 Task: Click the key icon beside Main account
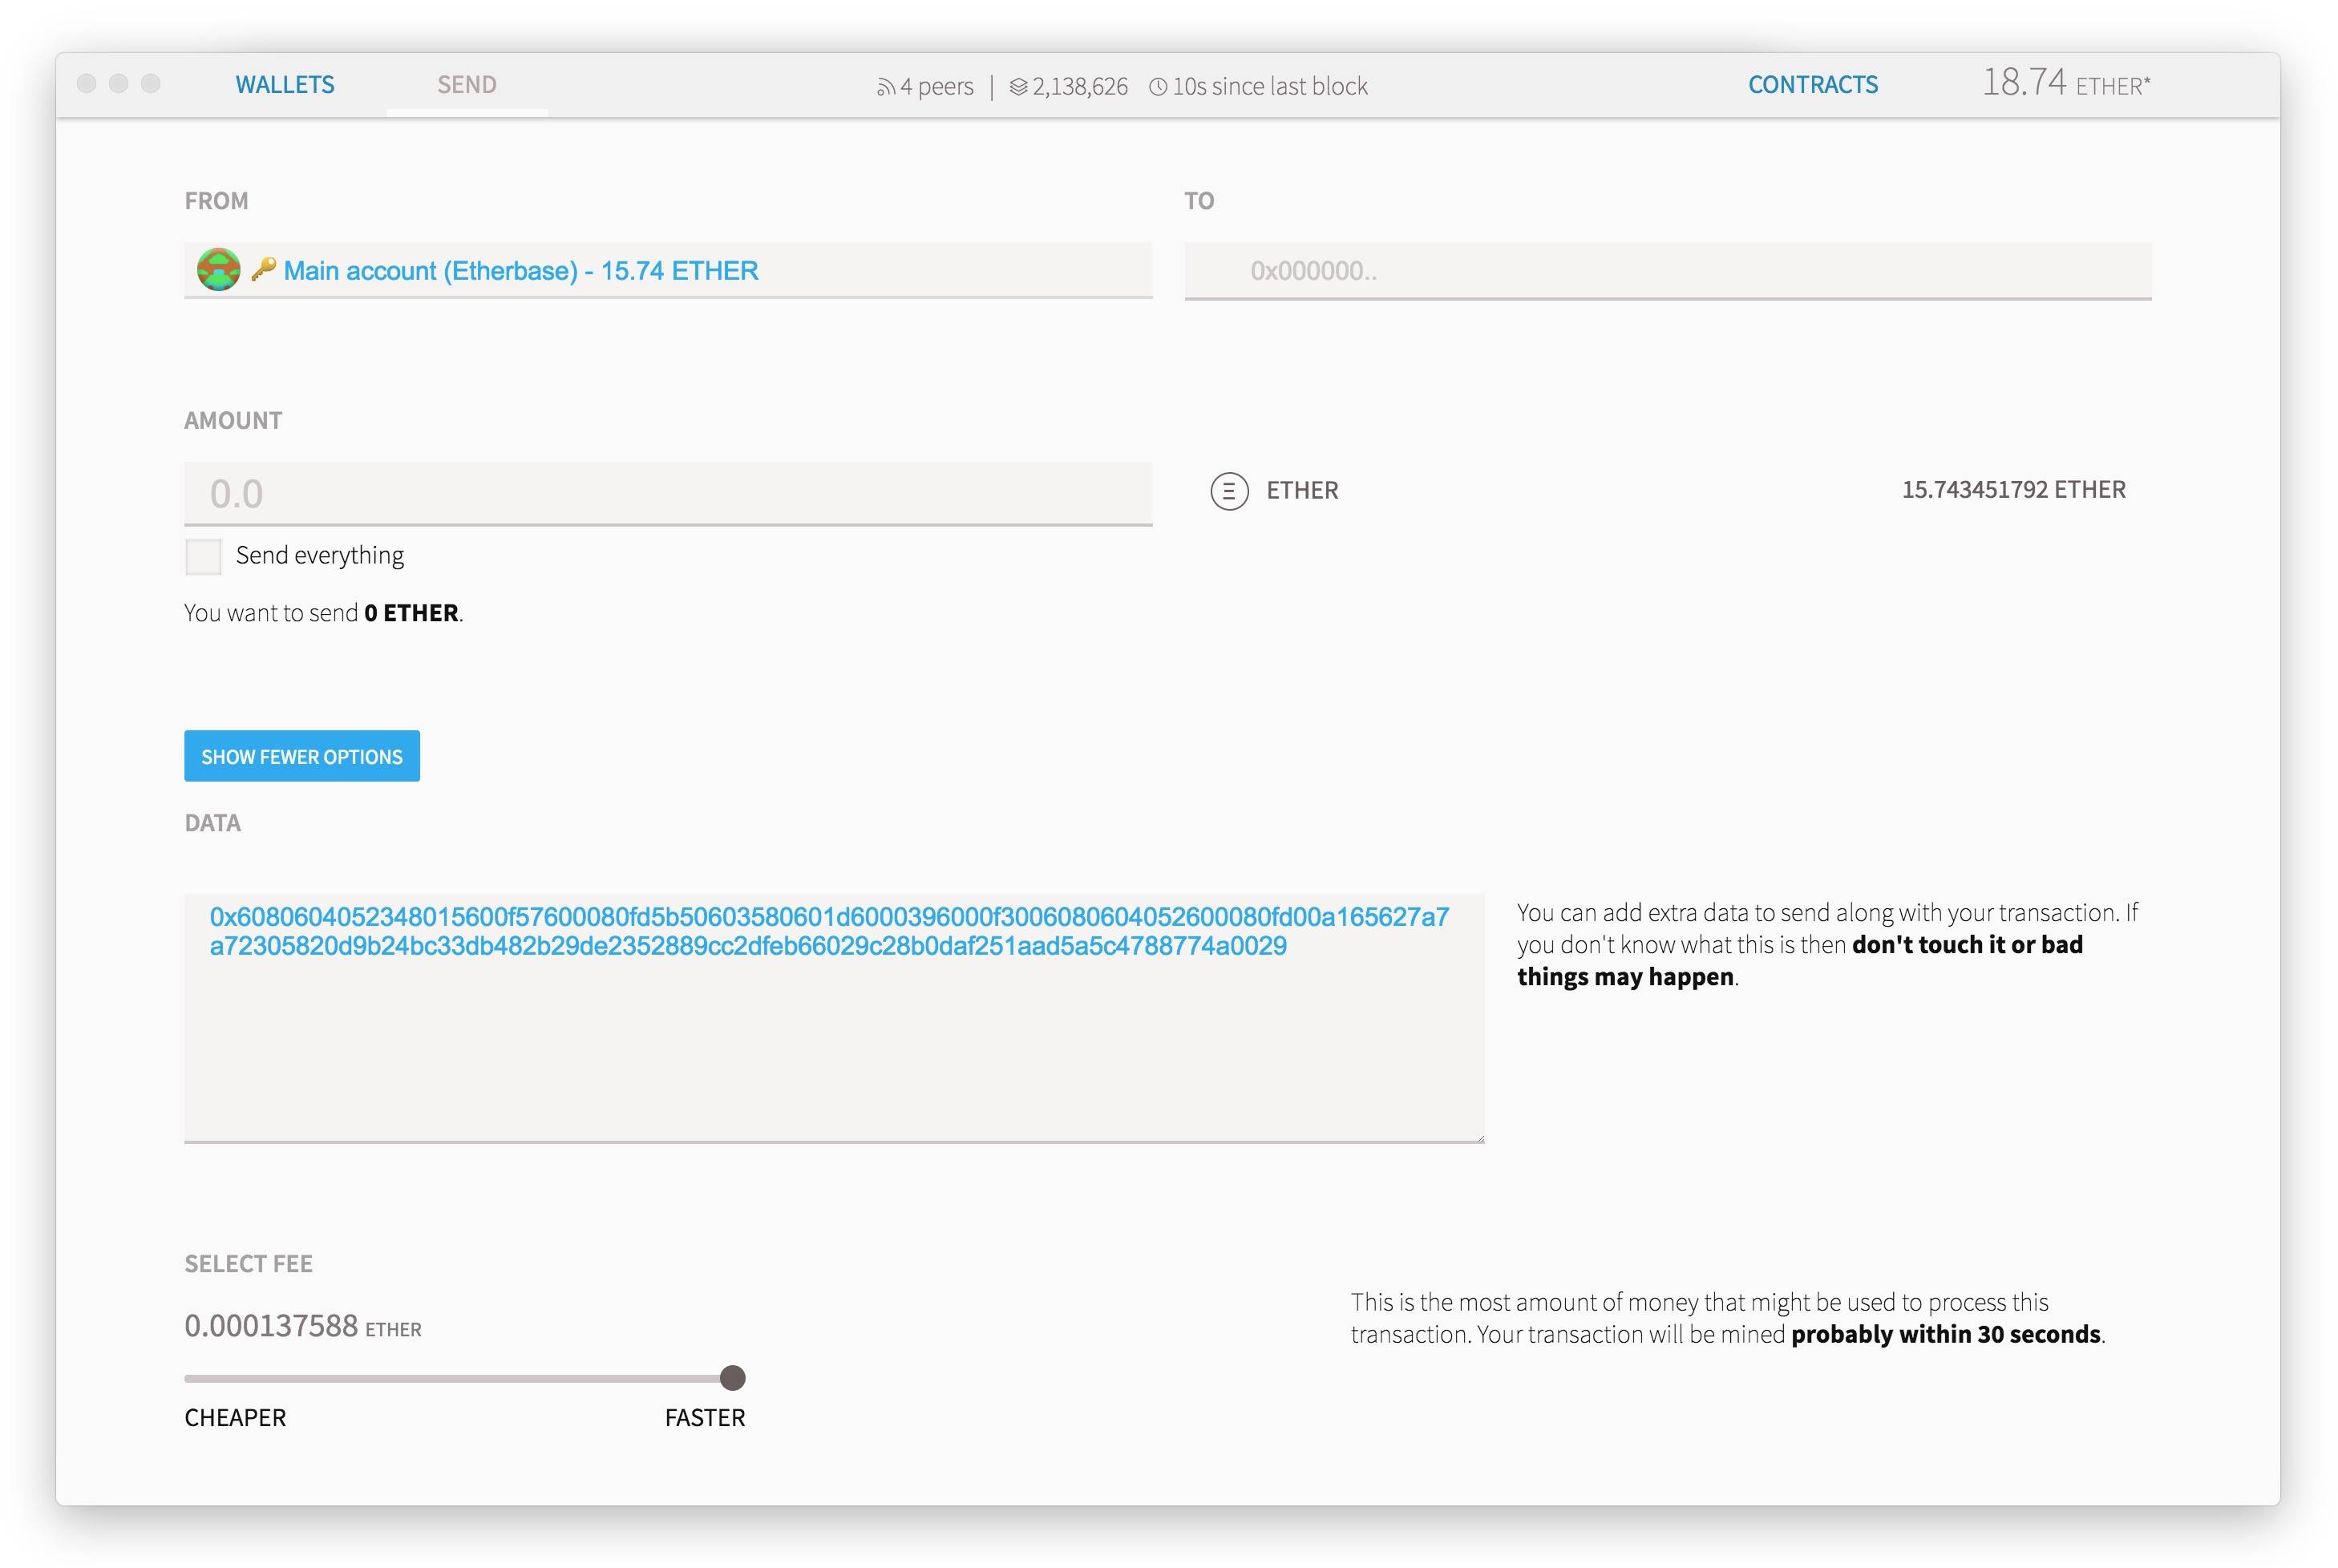click(x=263, y=269)
